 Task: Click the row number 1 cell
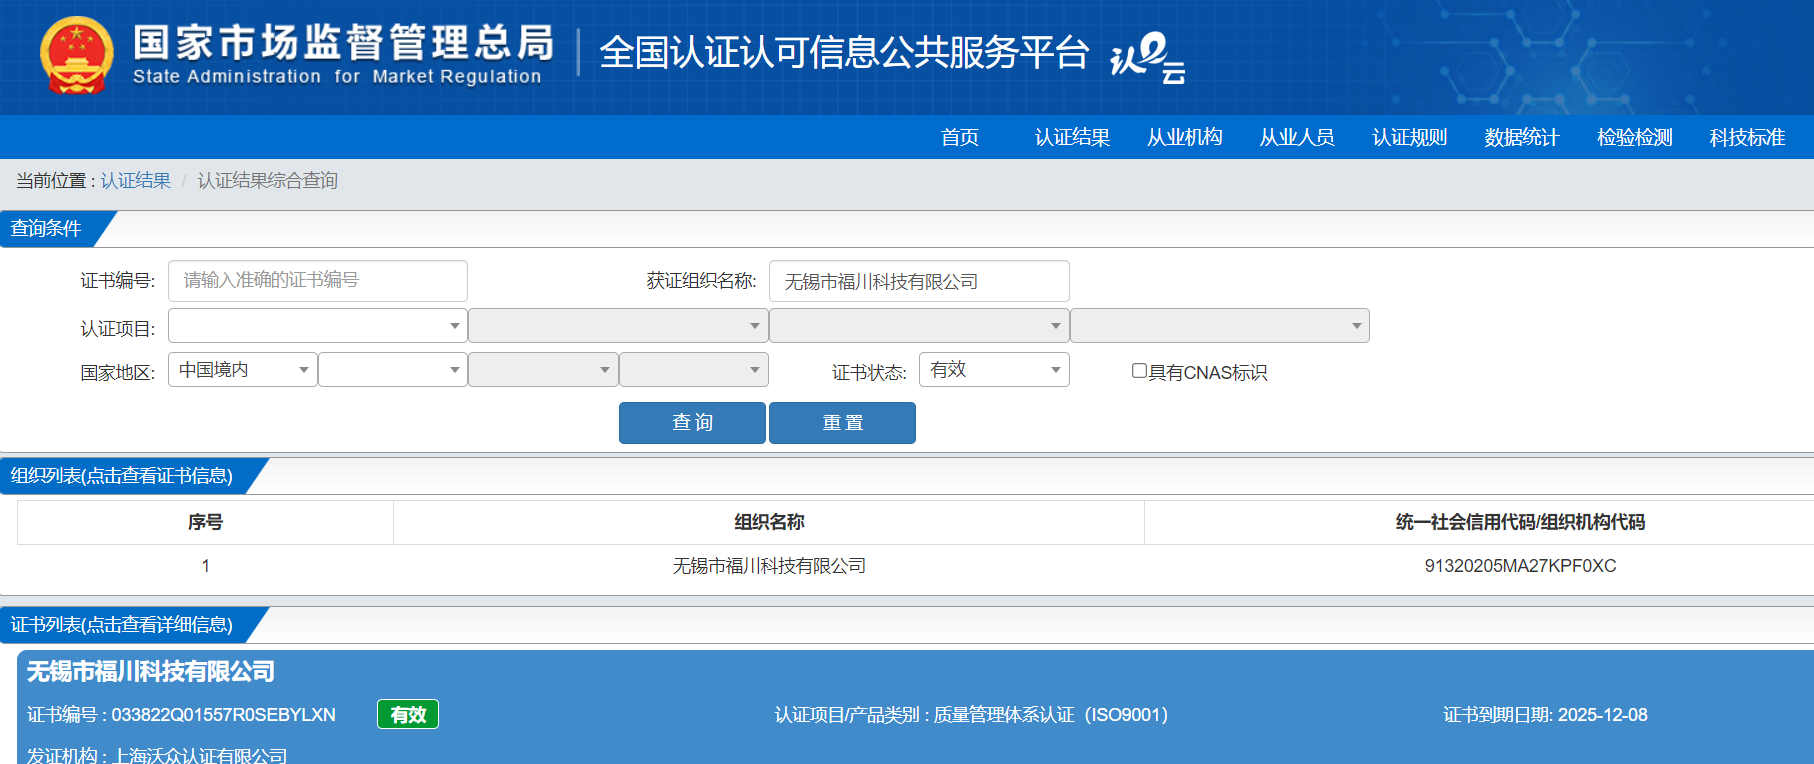coord(205,566)
